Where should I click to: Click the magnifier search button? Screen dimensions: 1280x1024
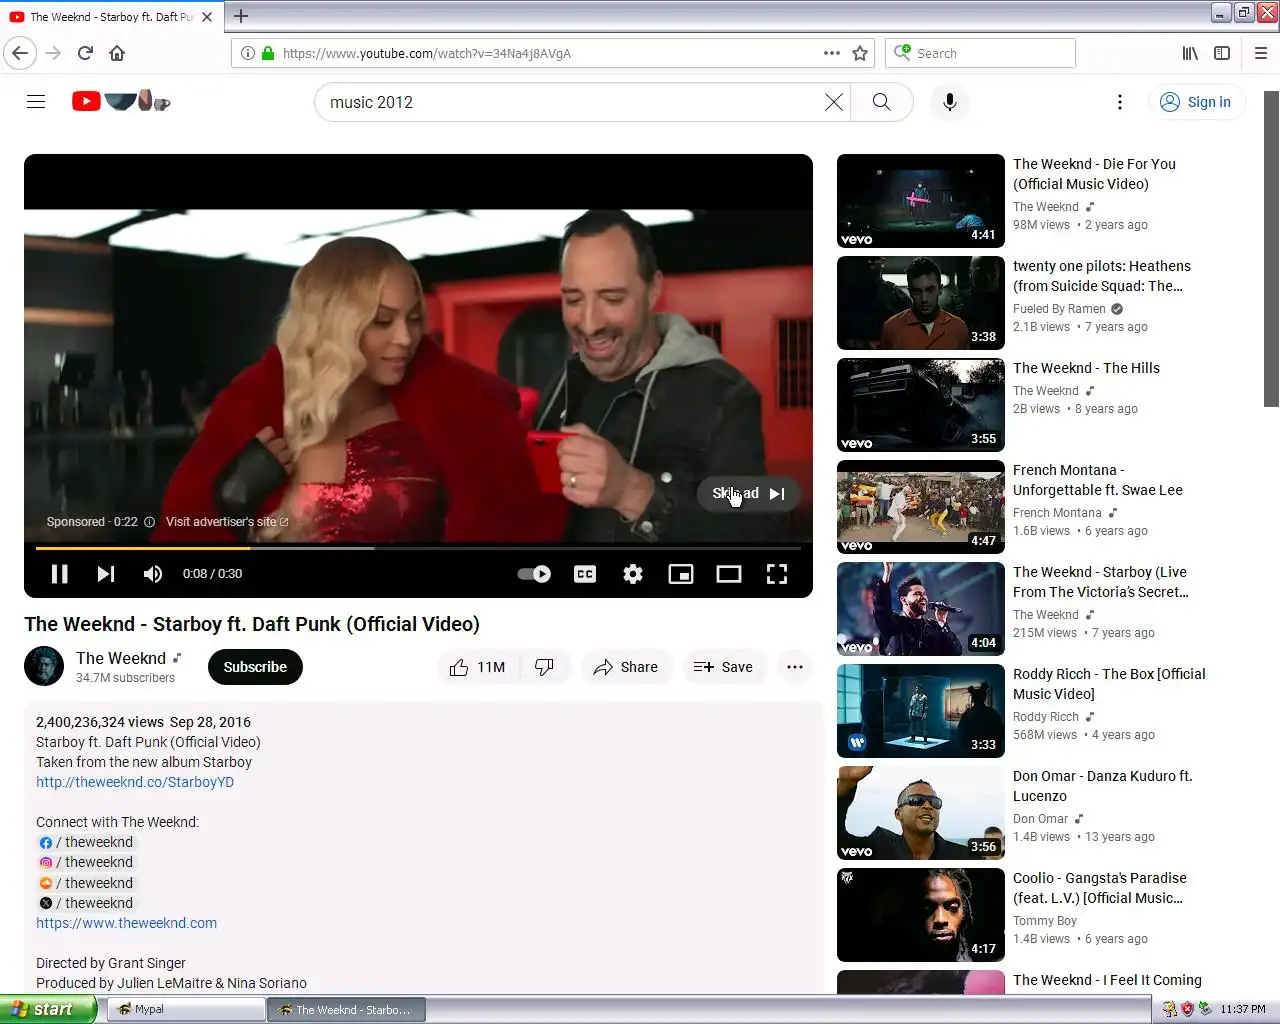point(881,102)
